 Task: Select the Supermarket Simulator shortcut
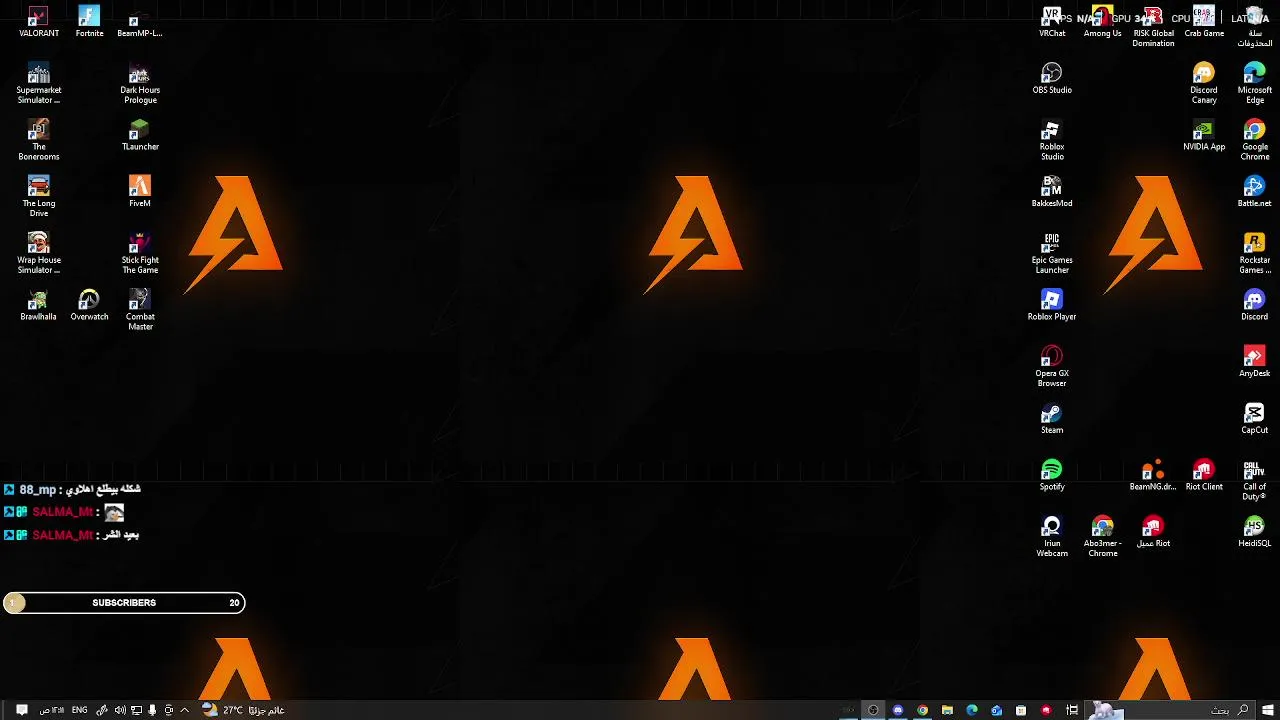coord(38,84)
